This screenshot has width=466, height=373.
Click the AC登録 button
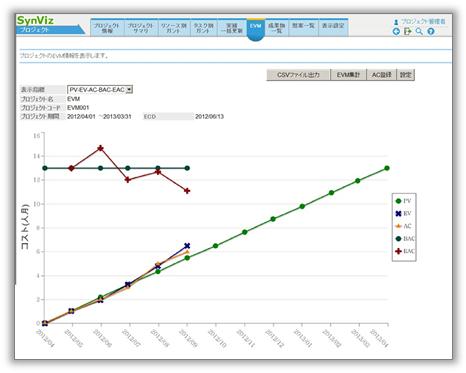tap(381, 75)
